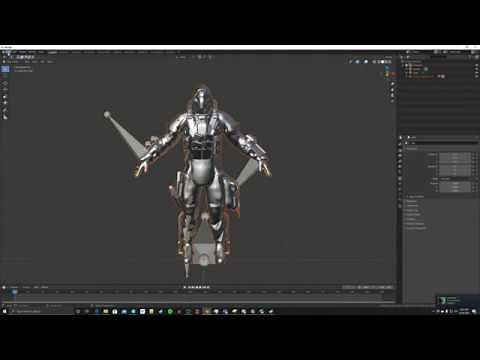Open the Object menu in viewport header
The image size is (480, 360).
coord(50,62)
